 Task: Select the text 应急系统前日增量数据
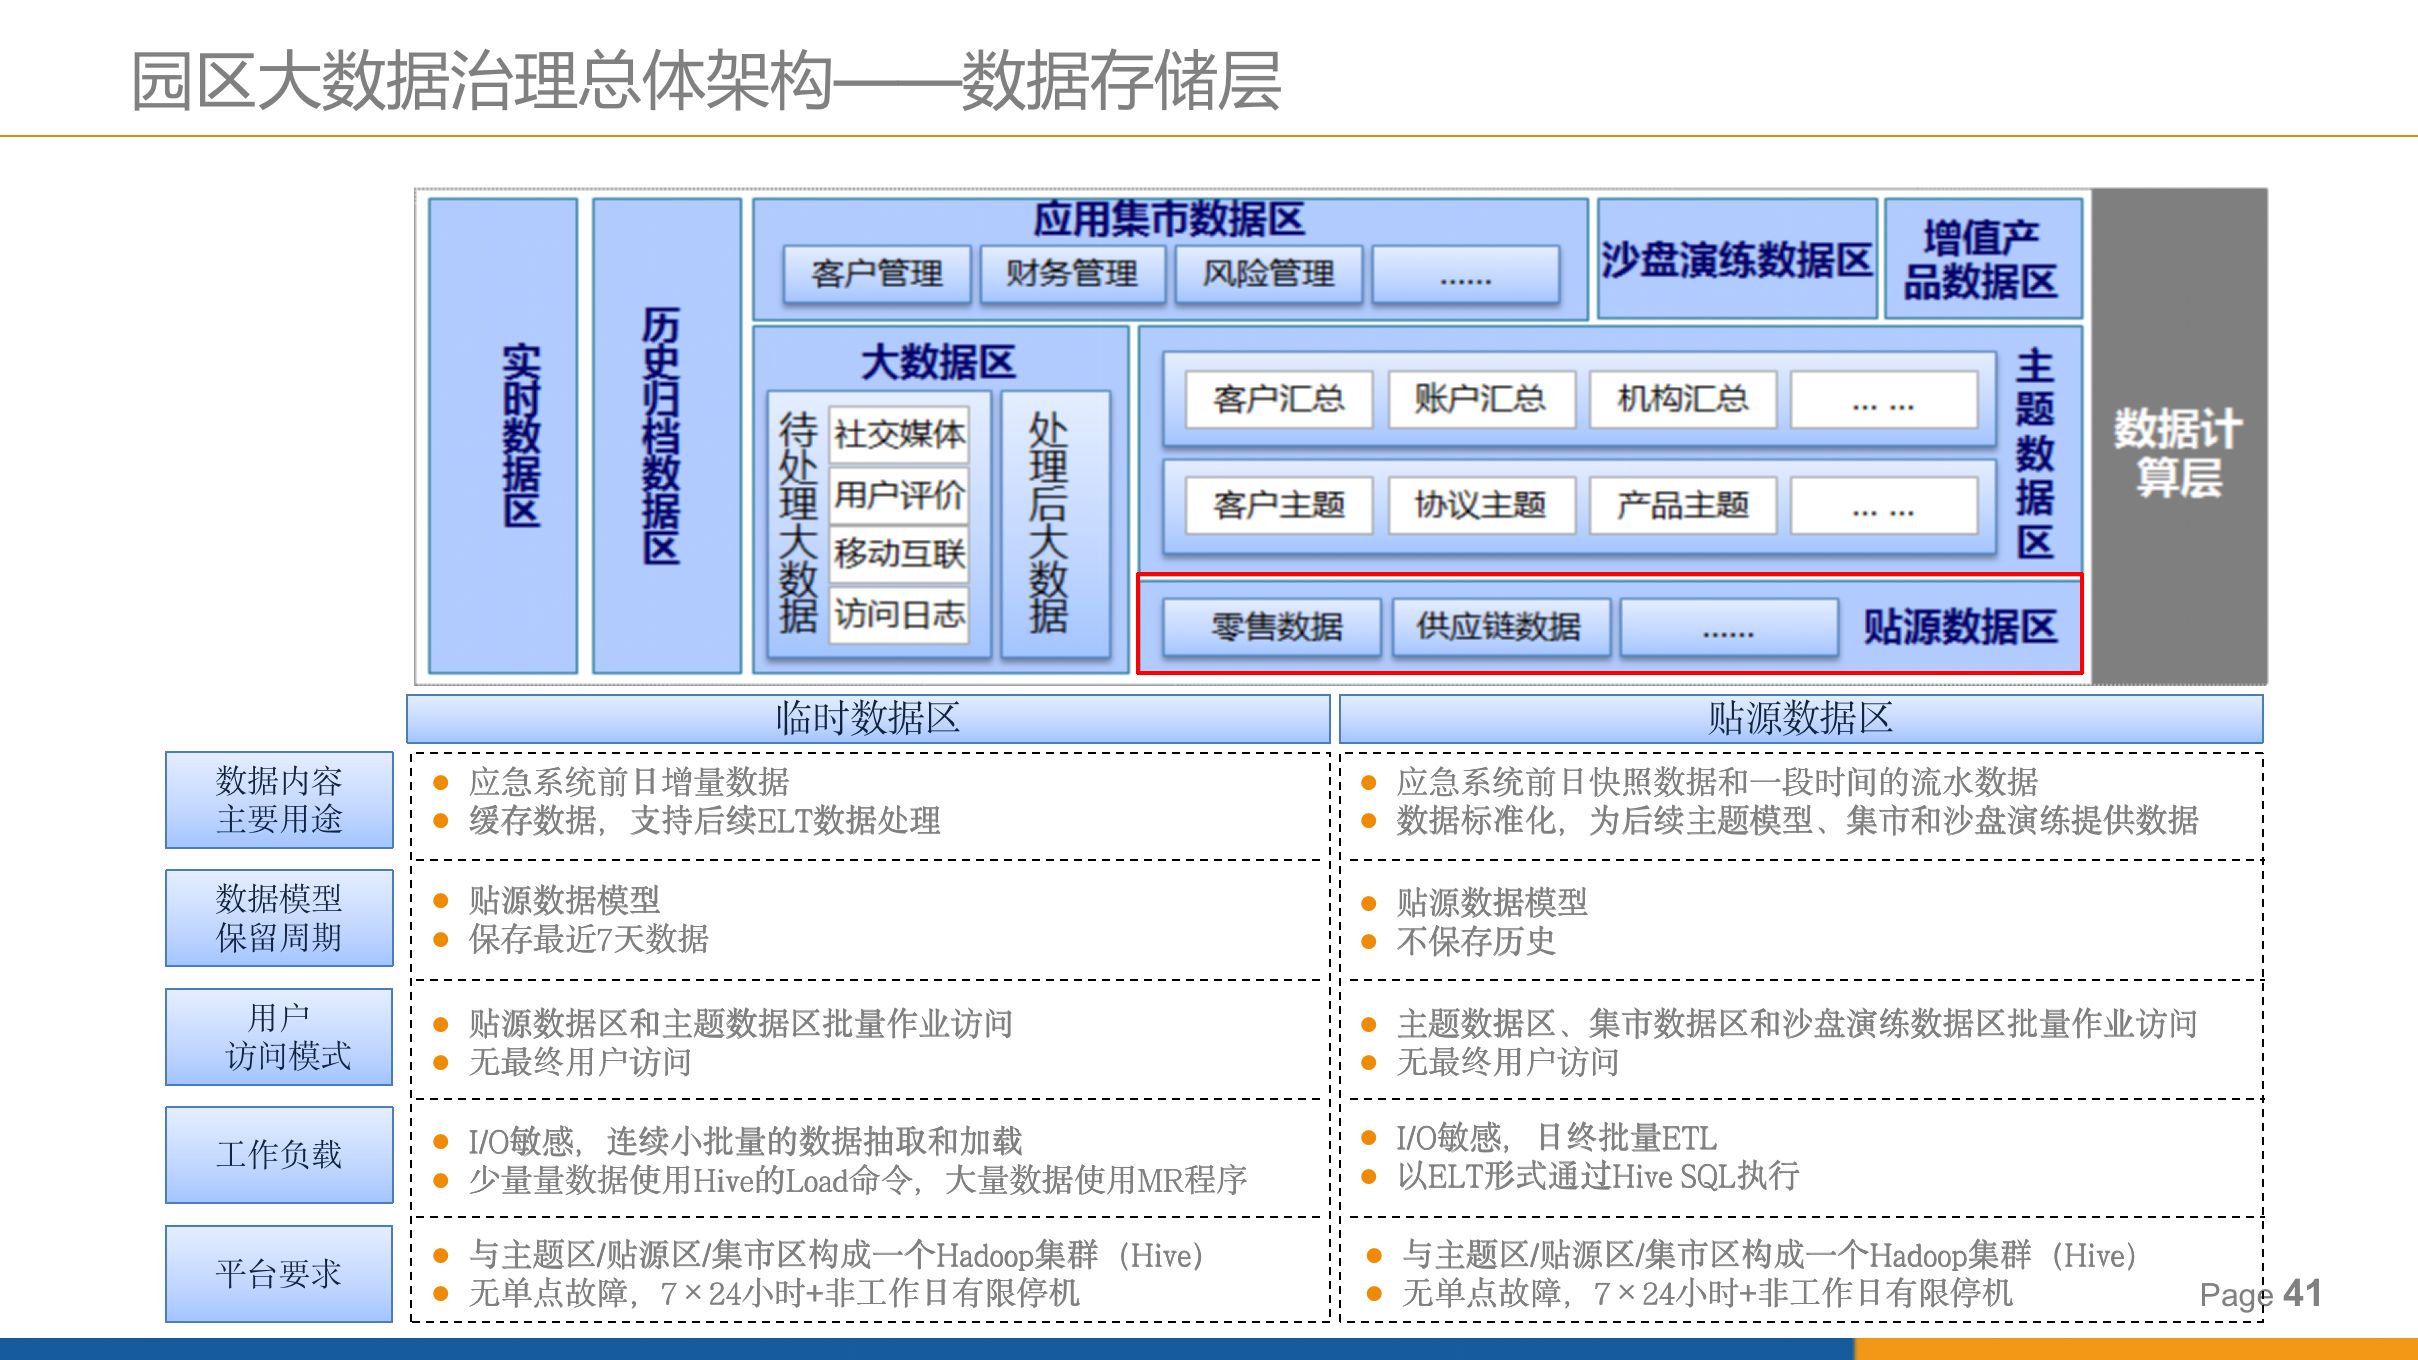tap(629, 782)
